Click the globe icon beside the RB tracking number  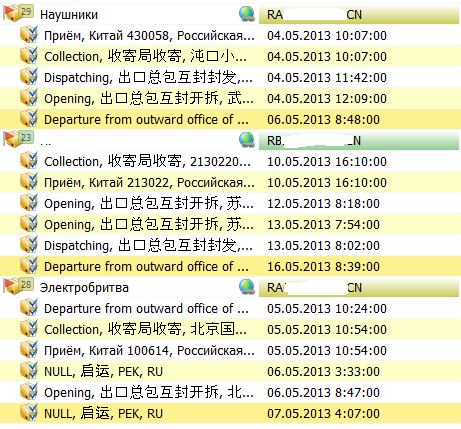tap(247, 140)
